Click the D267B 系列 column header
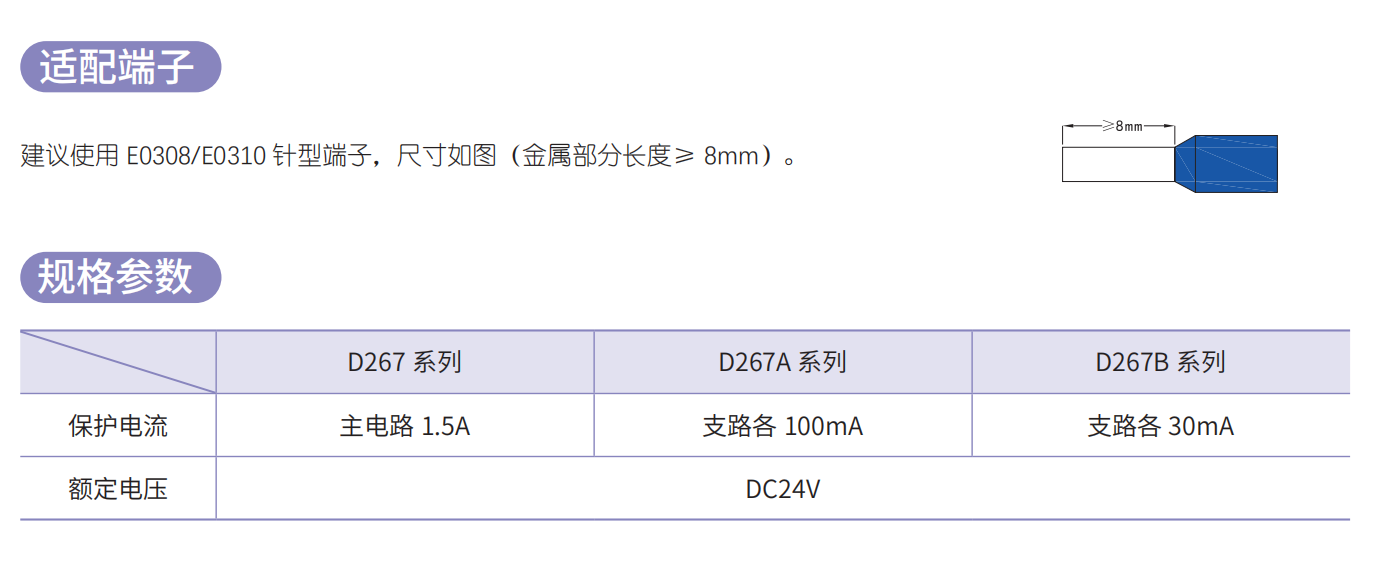The height and width of the screenshot is (579, 1394). coord(1161,362)
